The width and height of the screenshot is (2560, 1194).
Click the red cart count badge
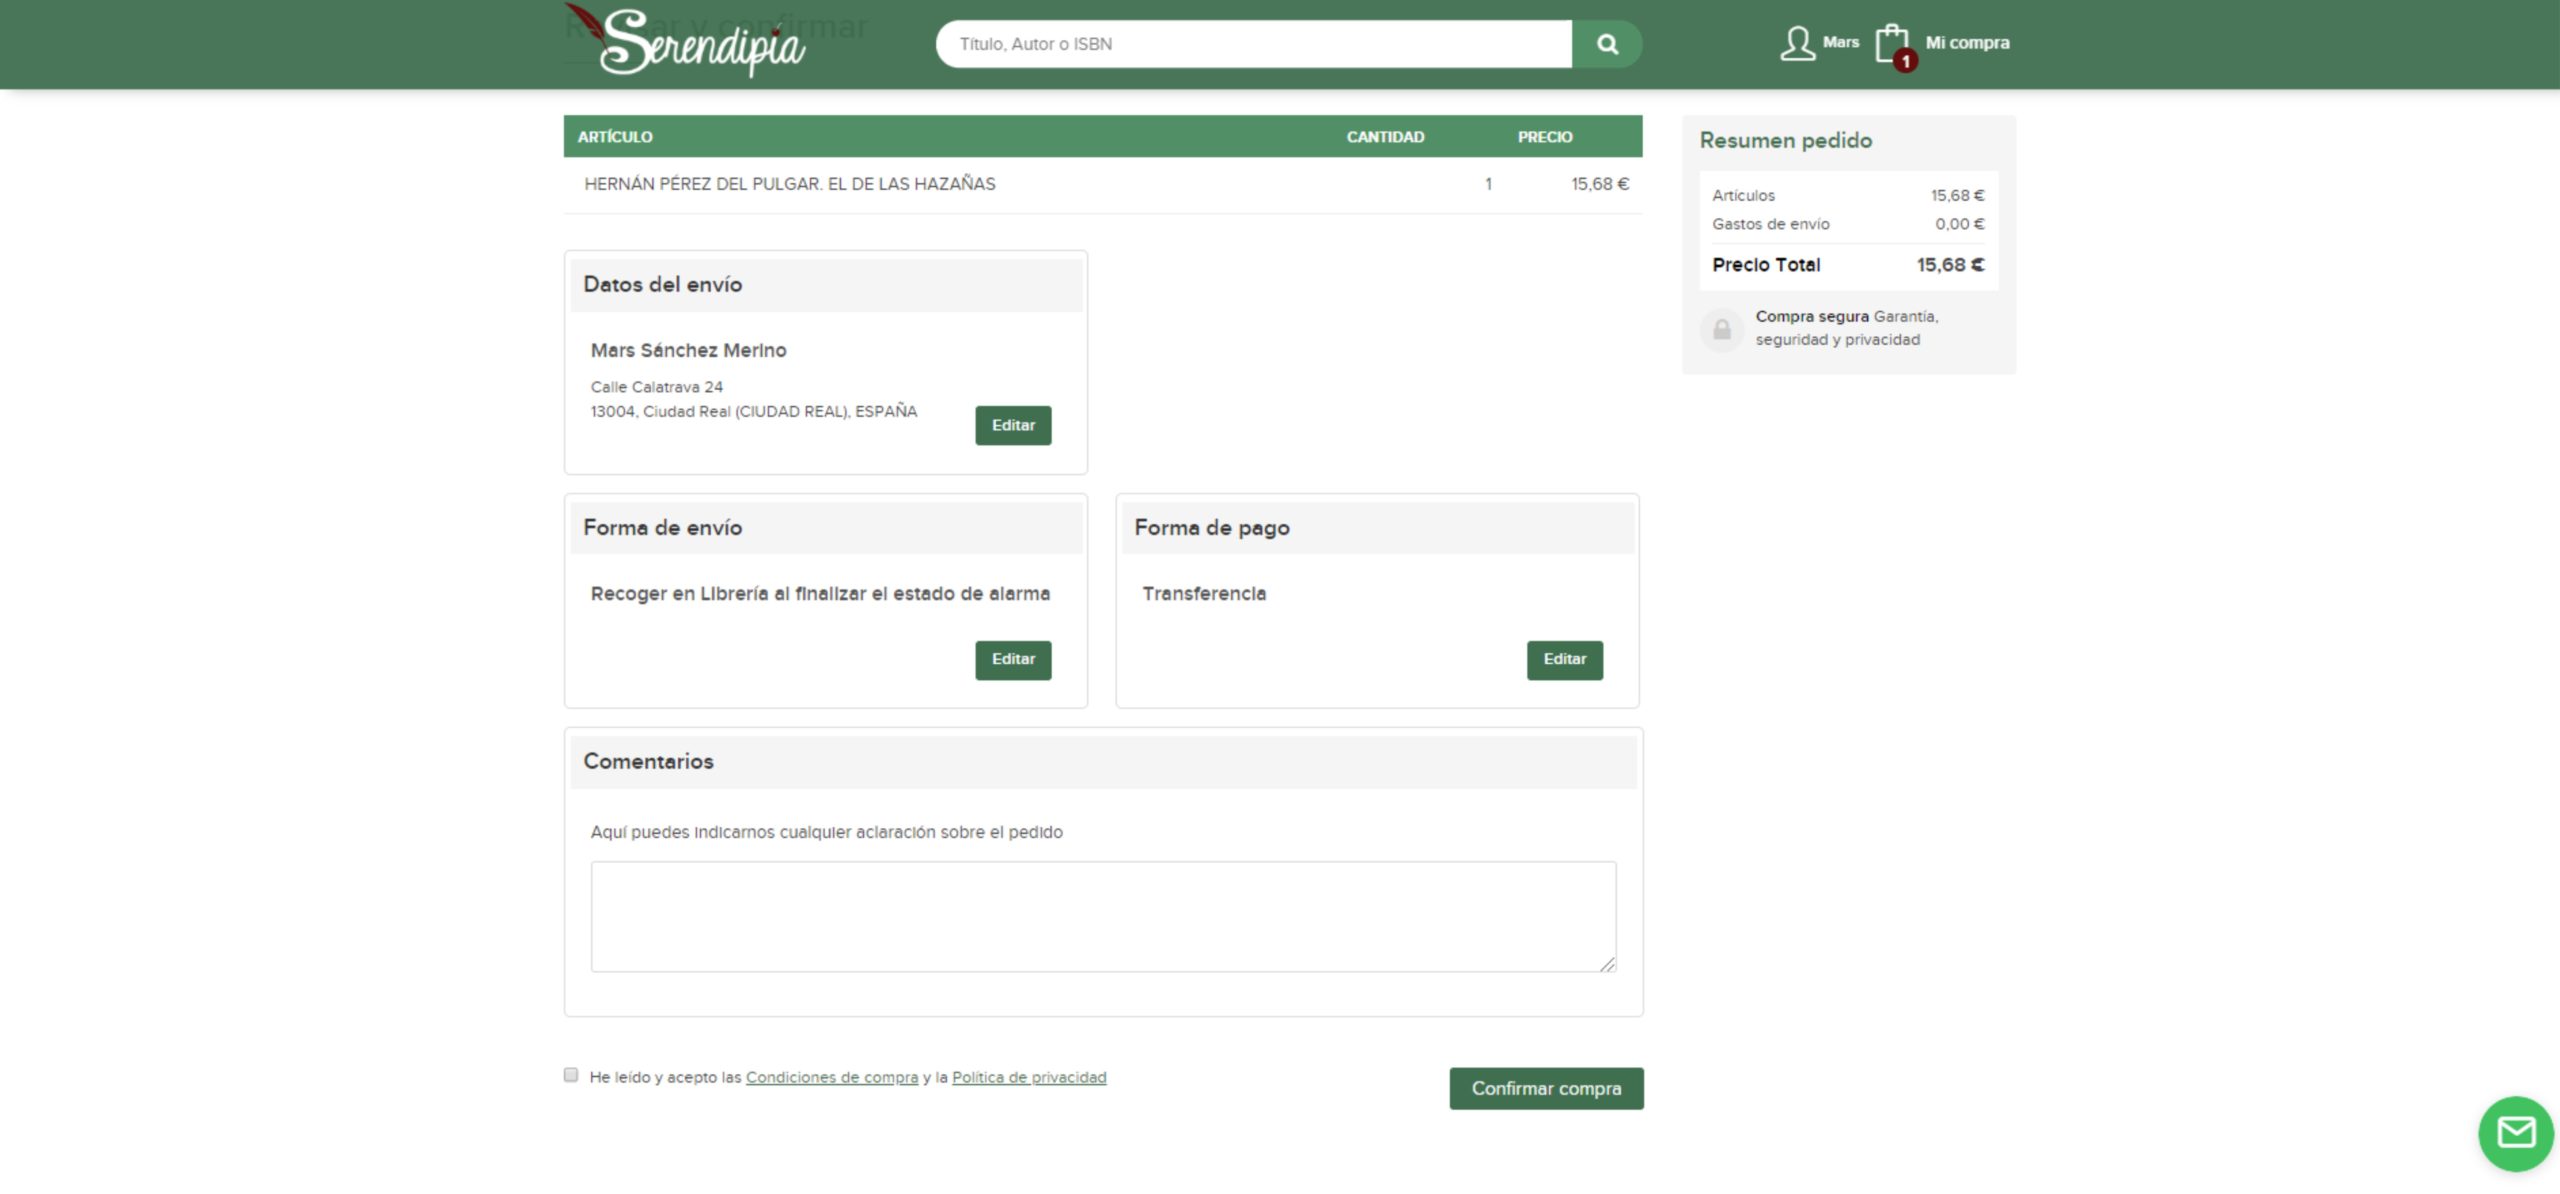(1906, 61)
